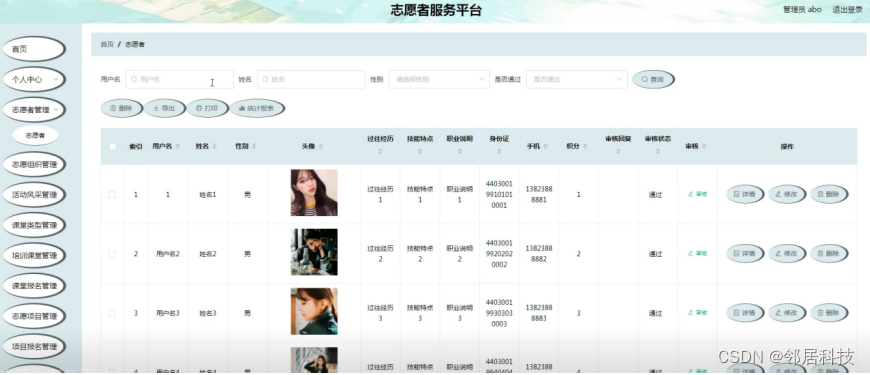This screenshot has width=870, height=375.
Task: Click 修改 edit for 姓名1
Action: pyautogui.click(x=787, y=194)
